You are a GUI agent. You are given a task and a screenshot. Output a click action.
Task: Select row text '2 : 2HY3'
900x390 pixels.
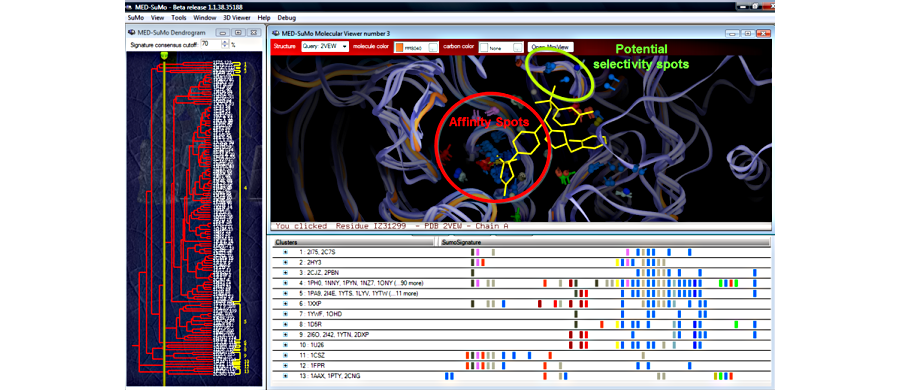[x=310, y=262]
